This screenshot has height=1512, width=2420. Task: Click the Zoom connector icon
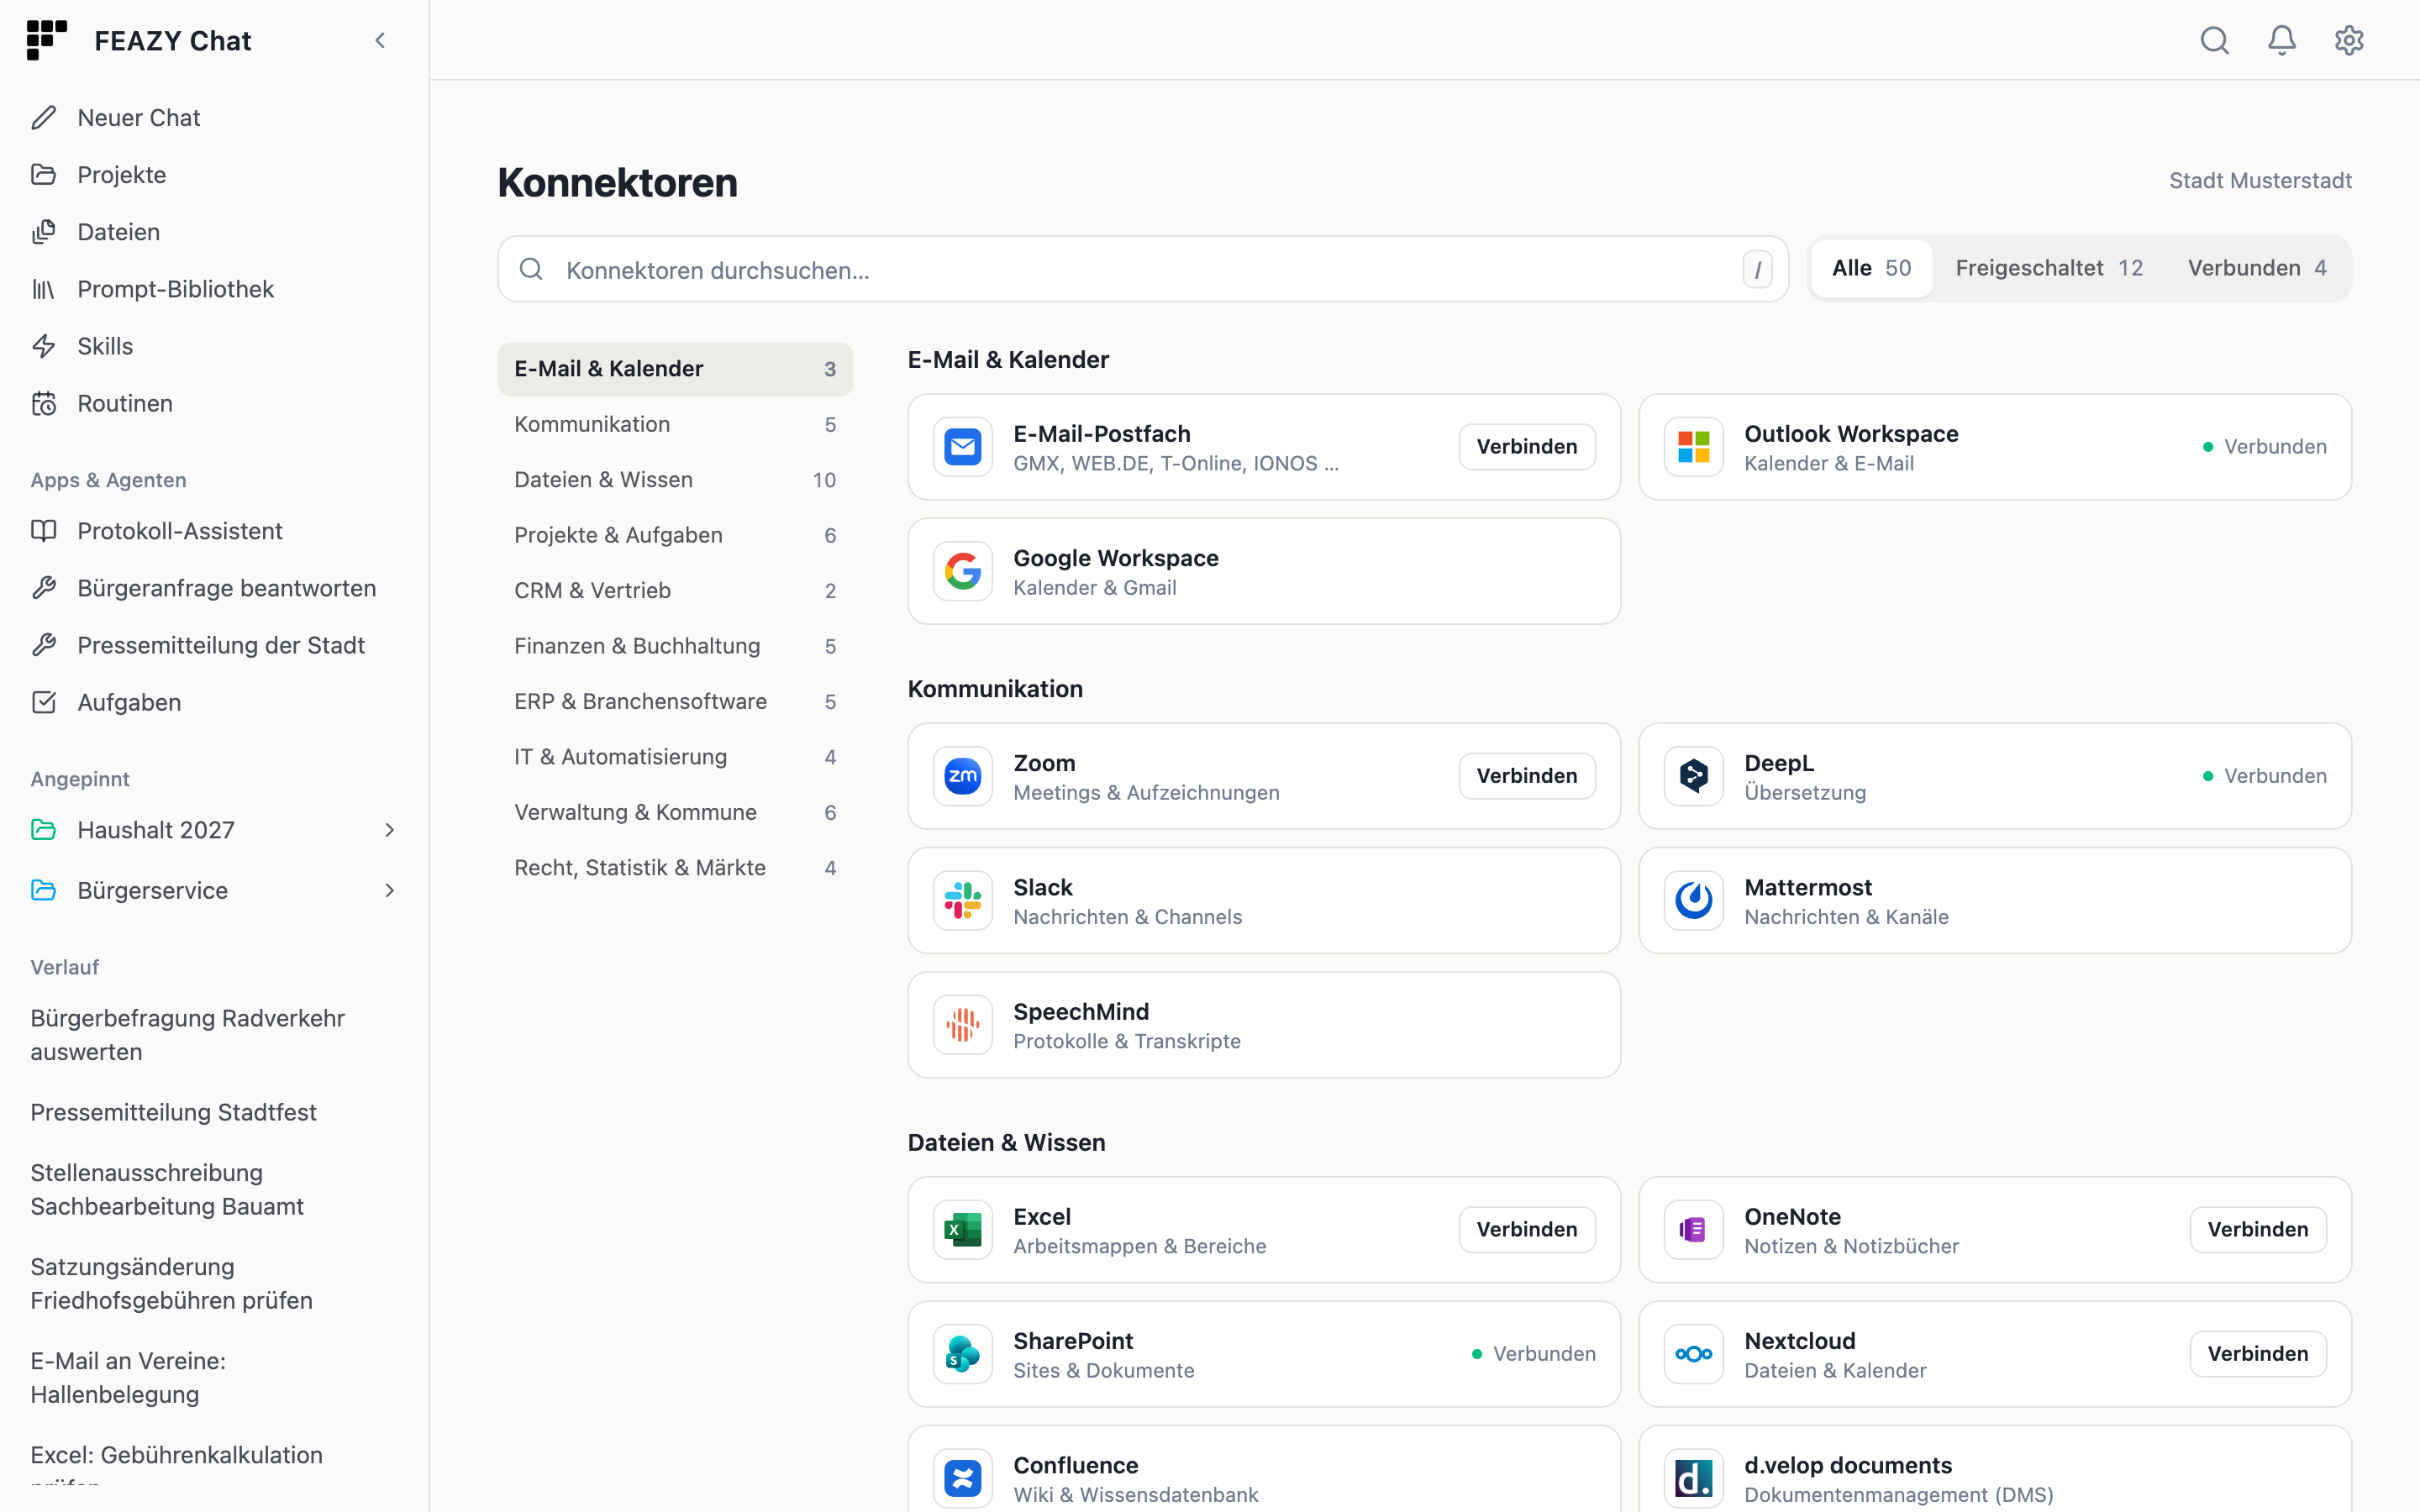click(x=962, y=775)
